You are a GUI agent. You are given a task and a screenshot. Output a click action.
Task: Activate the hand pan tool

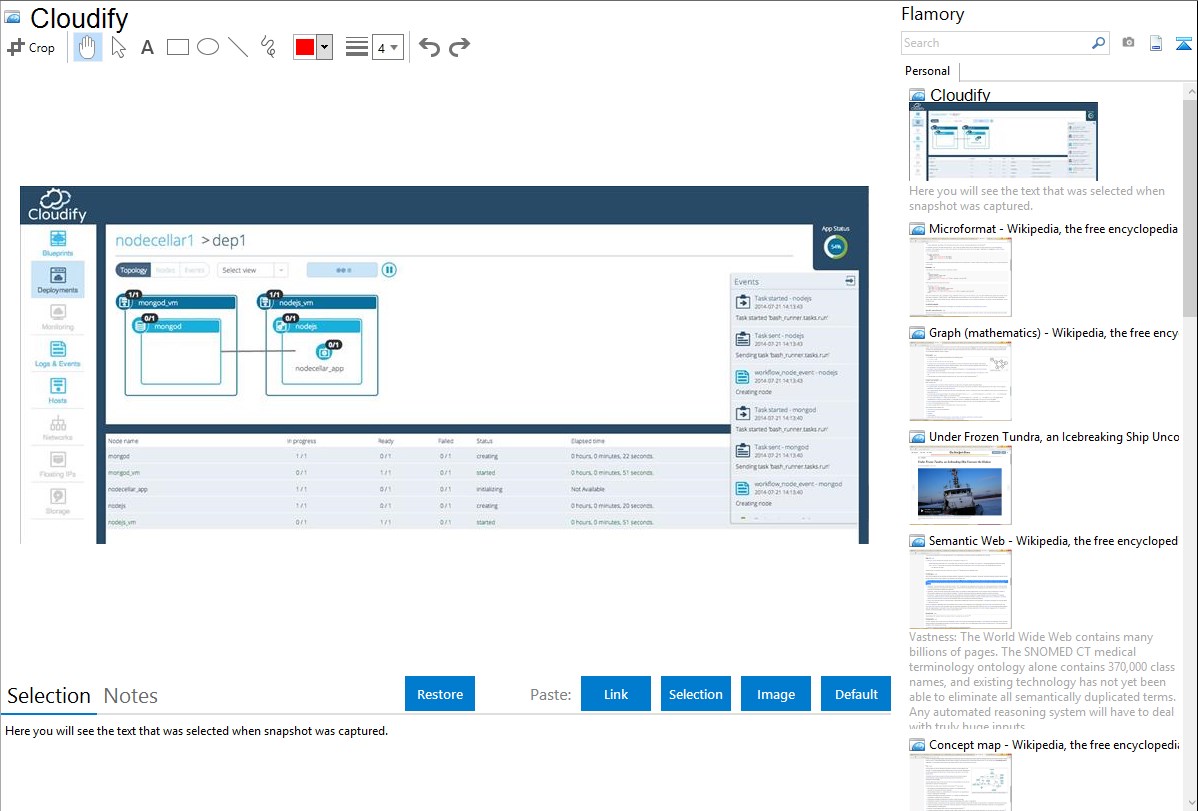[87, 47]
